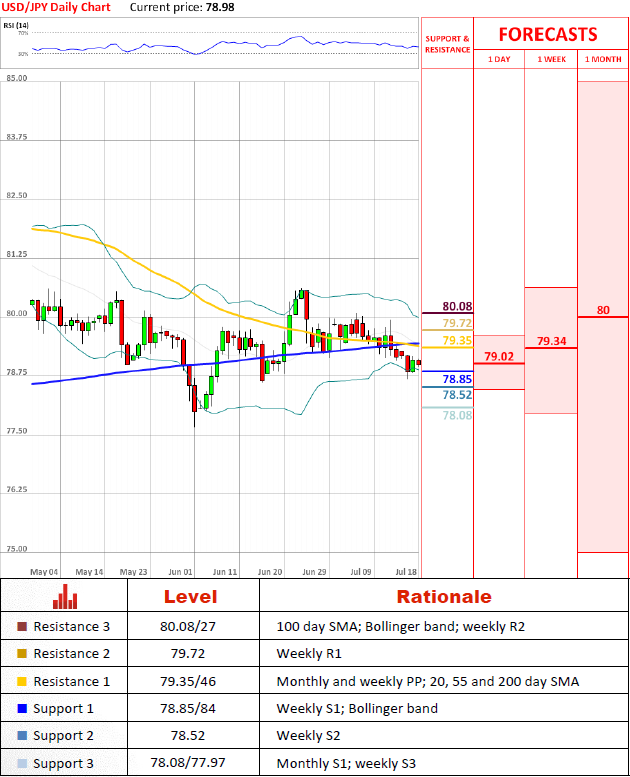
Task: Click the Level column header
Action: (191, 597)
